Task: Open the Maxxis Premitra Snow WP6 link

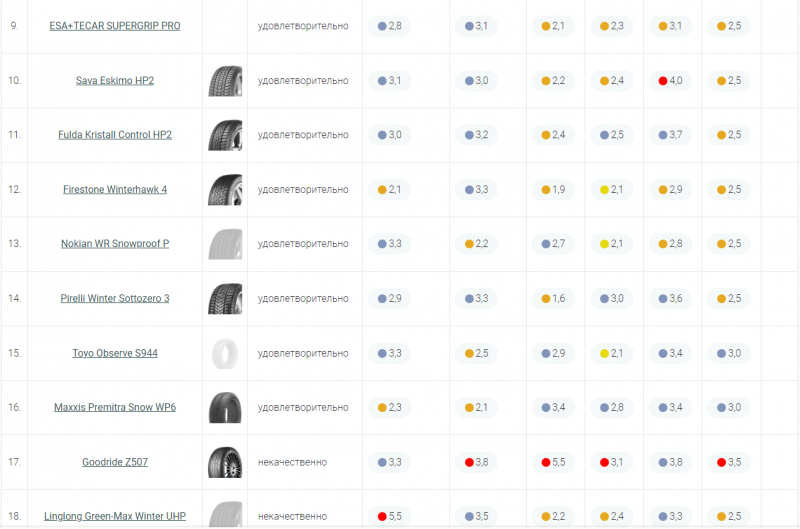Action: 115,407
